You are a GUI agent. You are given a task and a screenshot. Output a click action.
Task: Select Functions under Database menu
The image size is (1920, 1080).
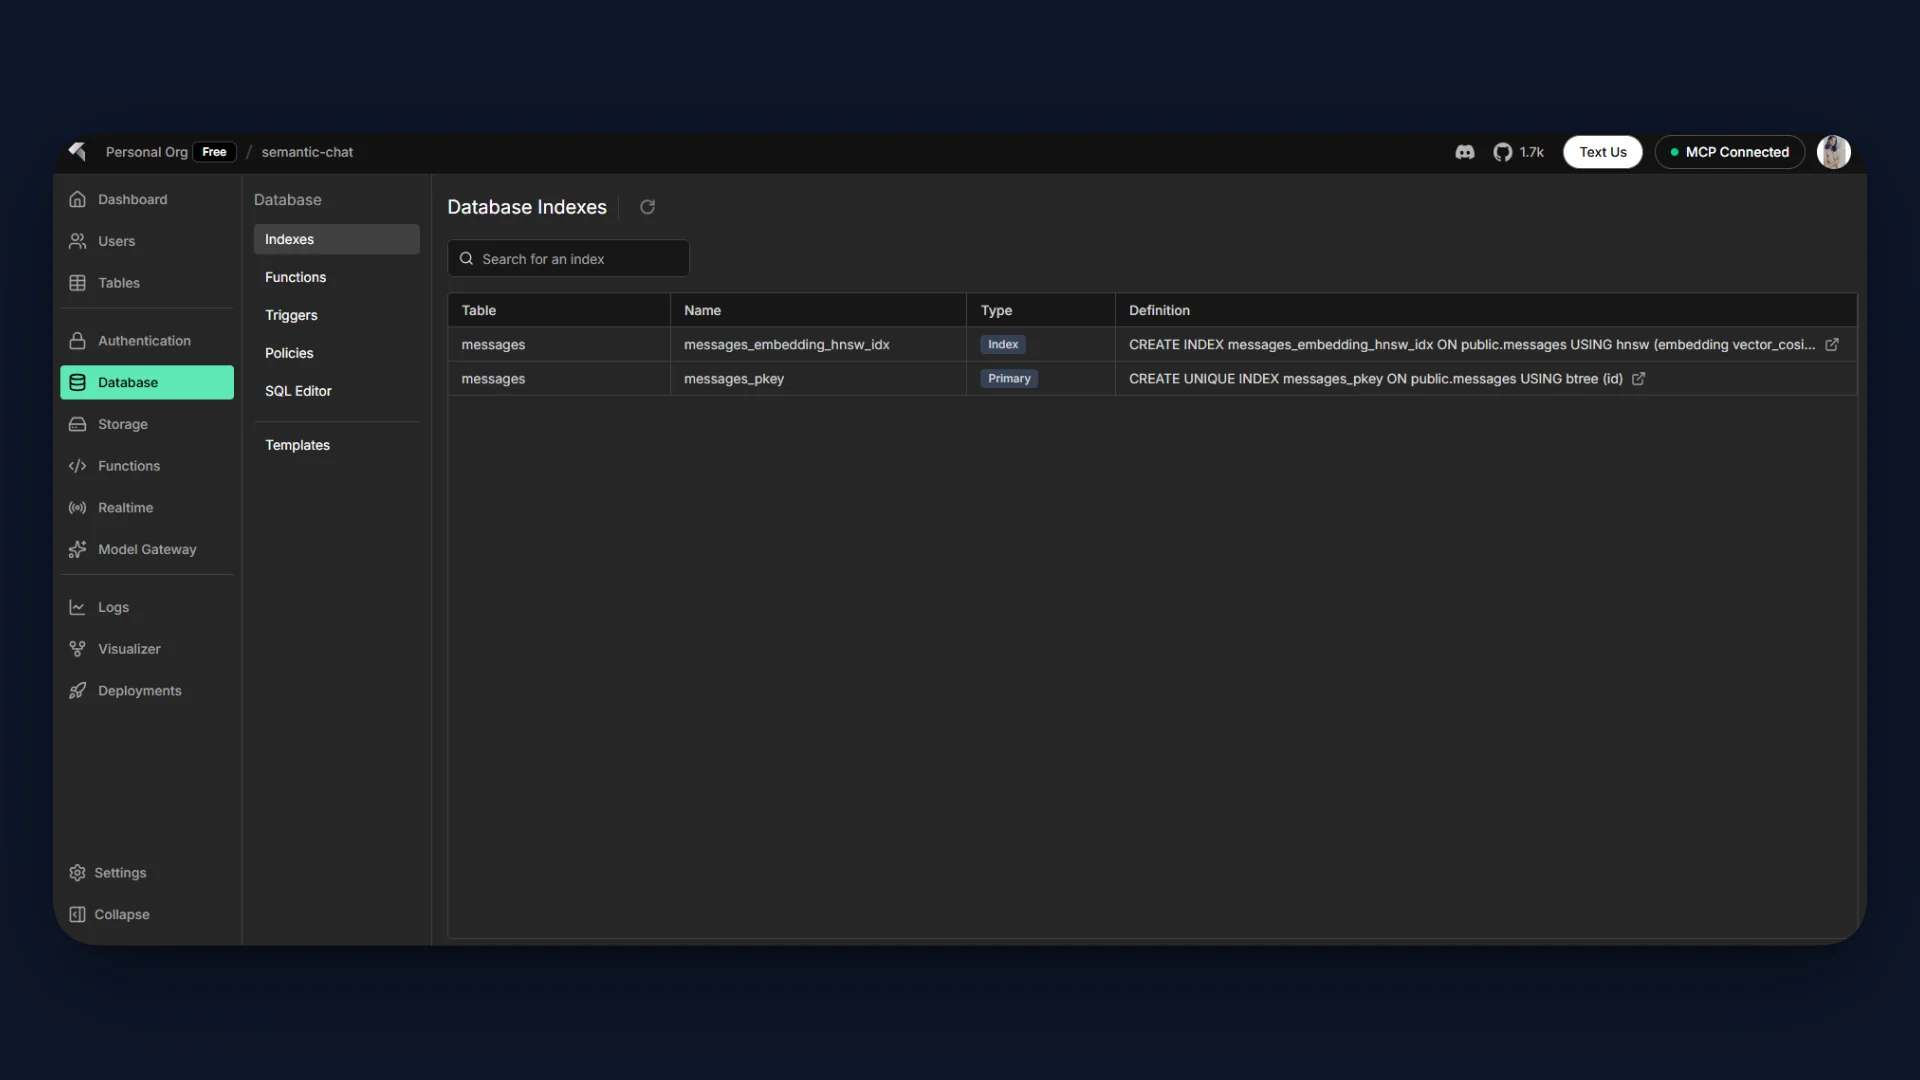(295, 277)
